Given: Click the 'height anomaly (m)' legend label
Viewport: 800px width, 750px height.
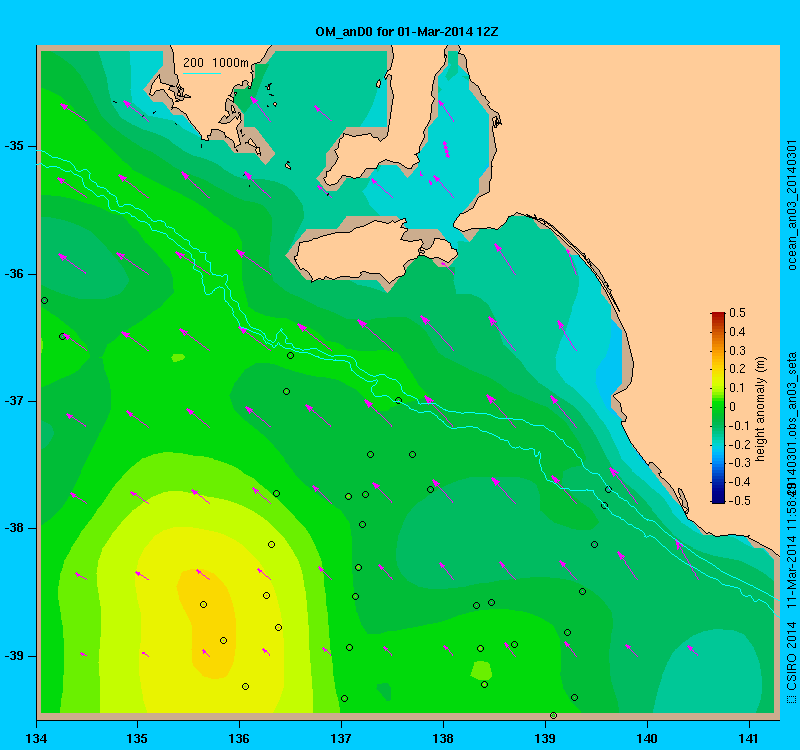Looking at the screenshot, I should 761,409.
